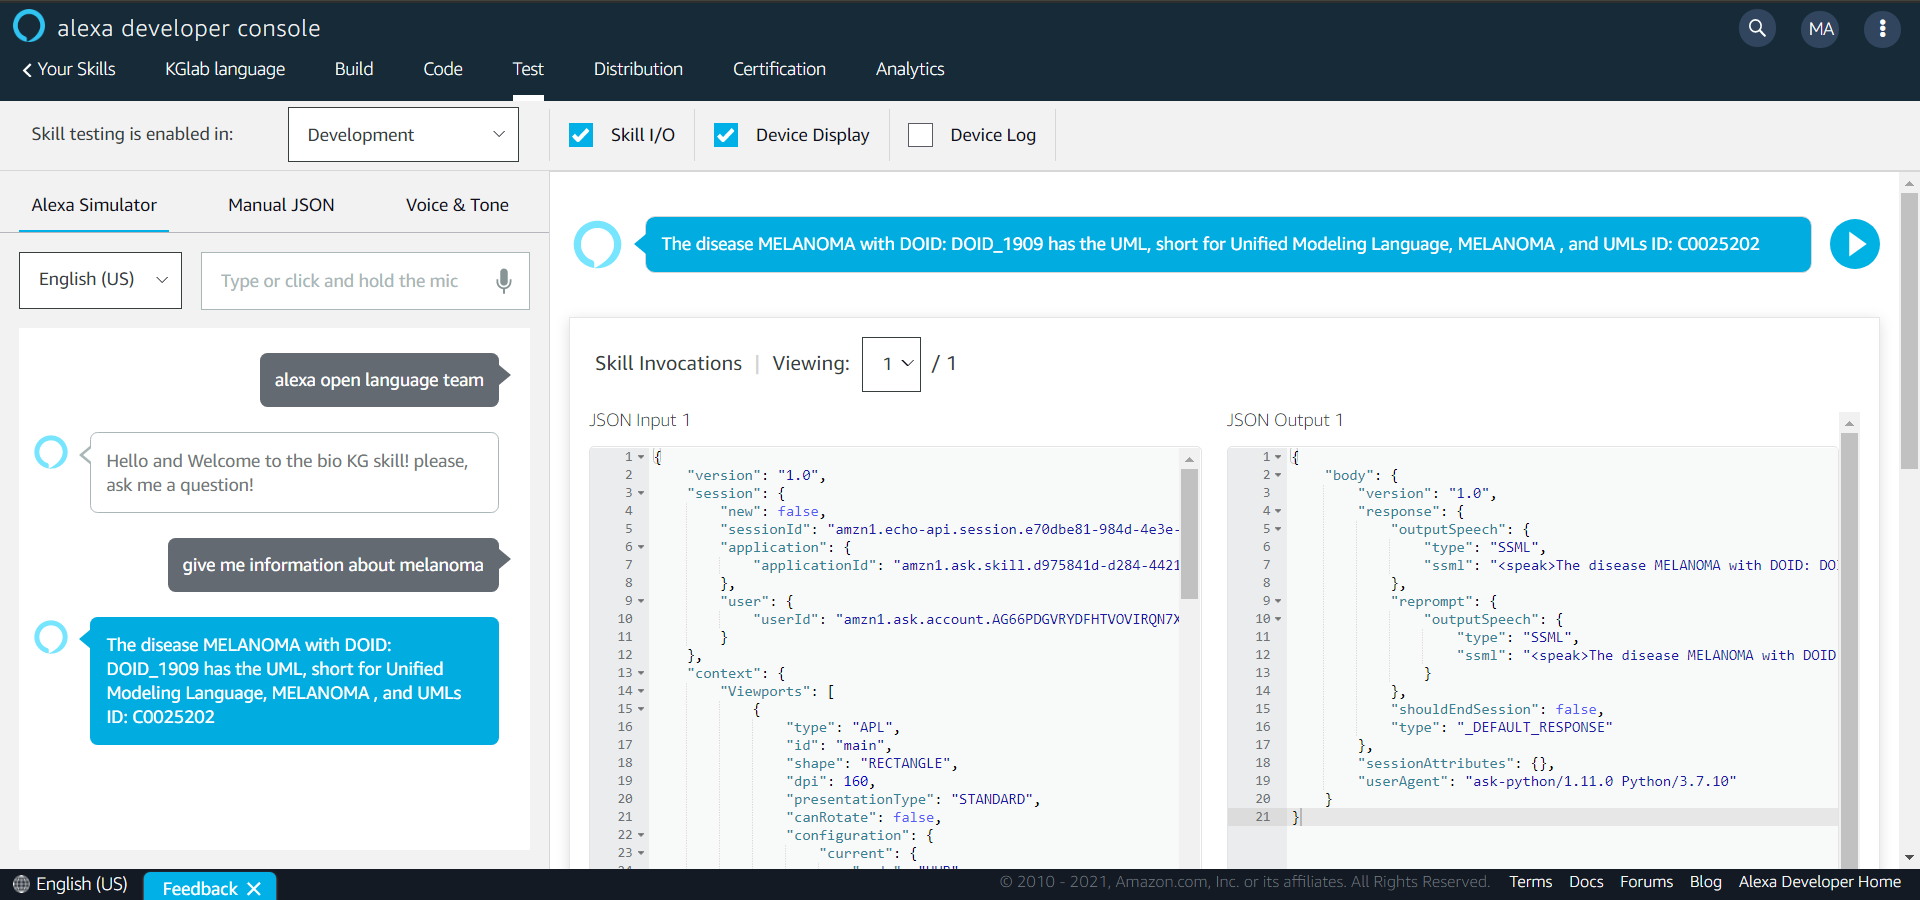Switch to the Voice & Tone tab
This screenshot has width=1920, height=900.
point(457,205)
